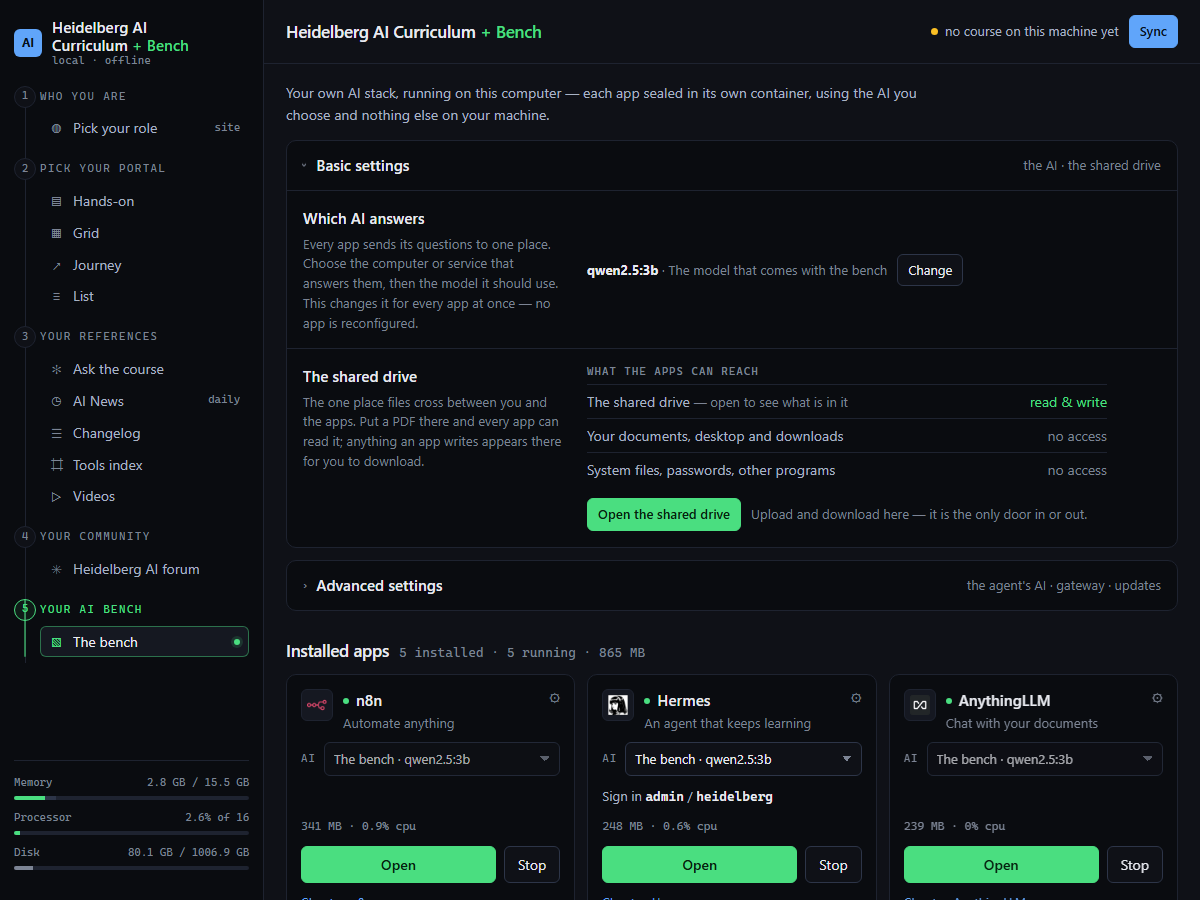Stop the AnythingLLM app
The height and width of the screenshot is (900, 1200).
[1135, 865]
